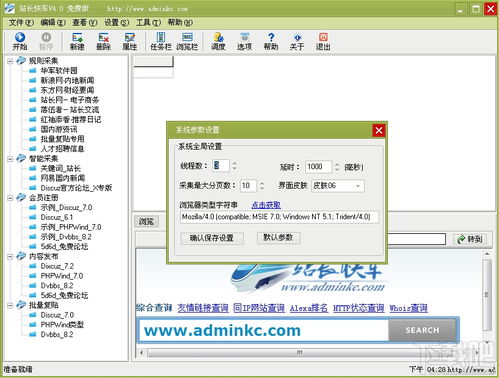Click the browser pane horizontal scrollbar

tap(309, 352)
